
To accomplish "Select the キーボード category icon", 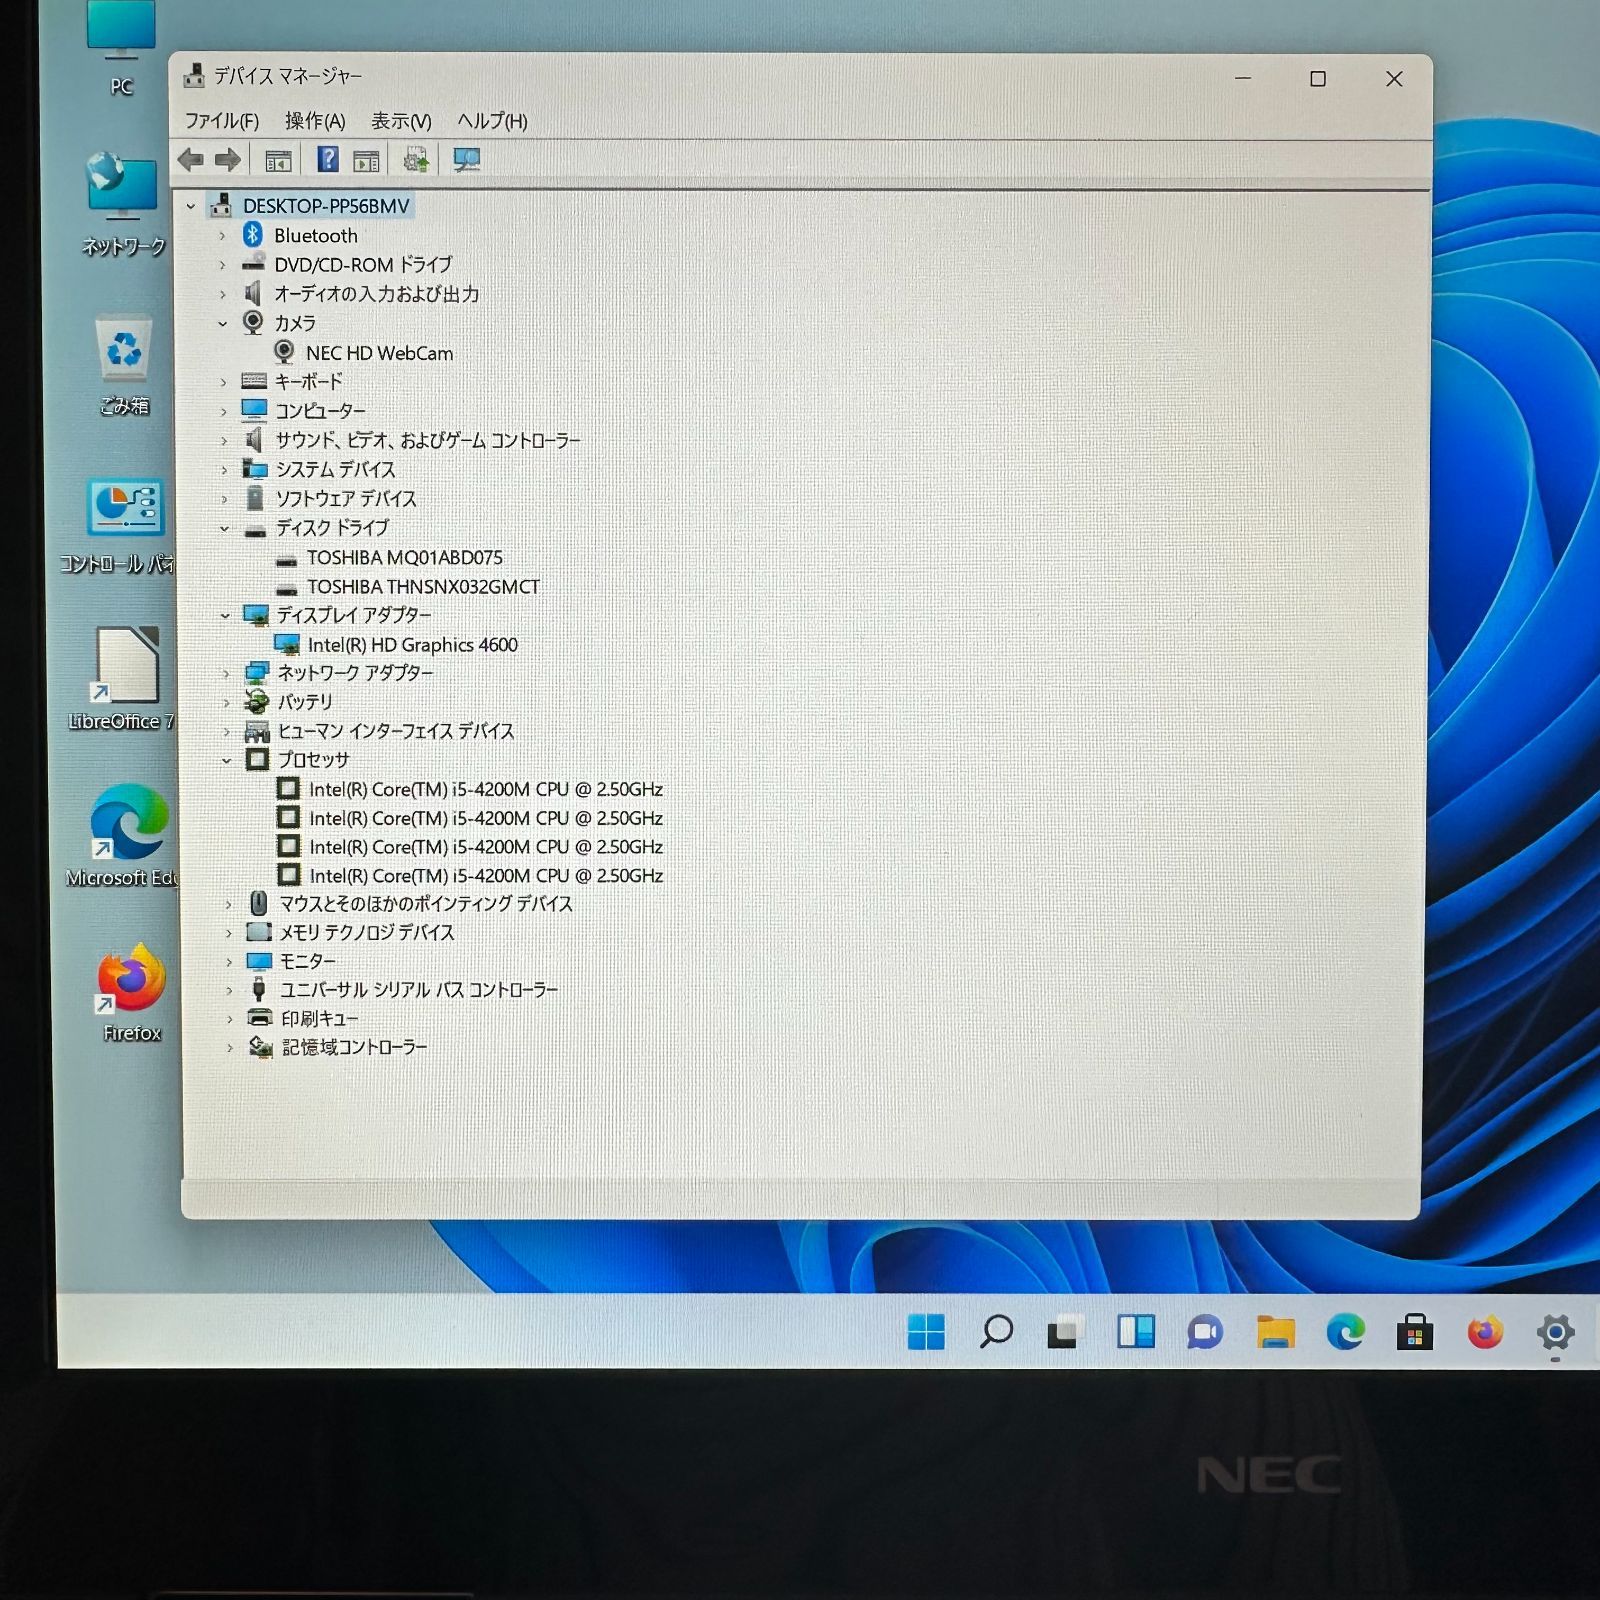I will pyautogui.click(x=254, y=381).
